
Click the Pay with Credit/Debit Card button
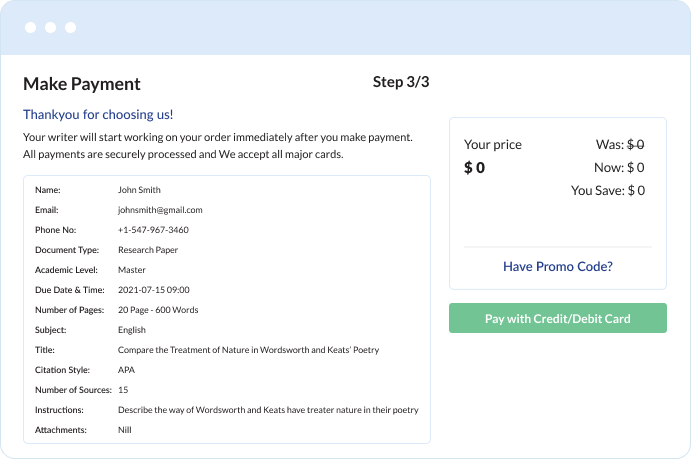click(x=557, y=318)
